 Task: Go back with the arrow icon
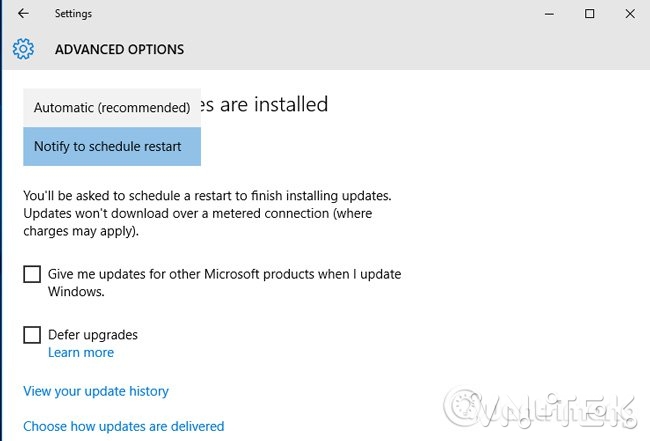pos(23,14)
